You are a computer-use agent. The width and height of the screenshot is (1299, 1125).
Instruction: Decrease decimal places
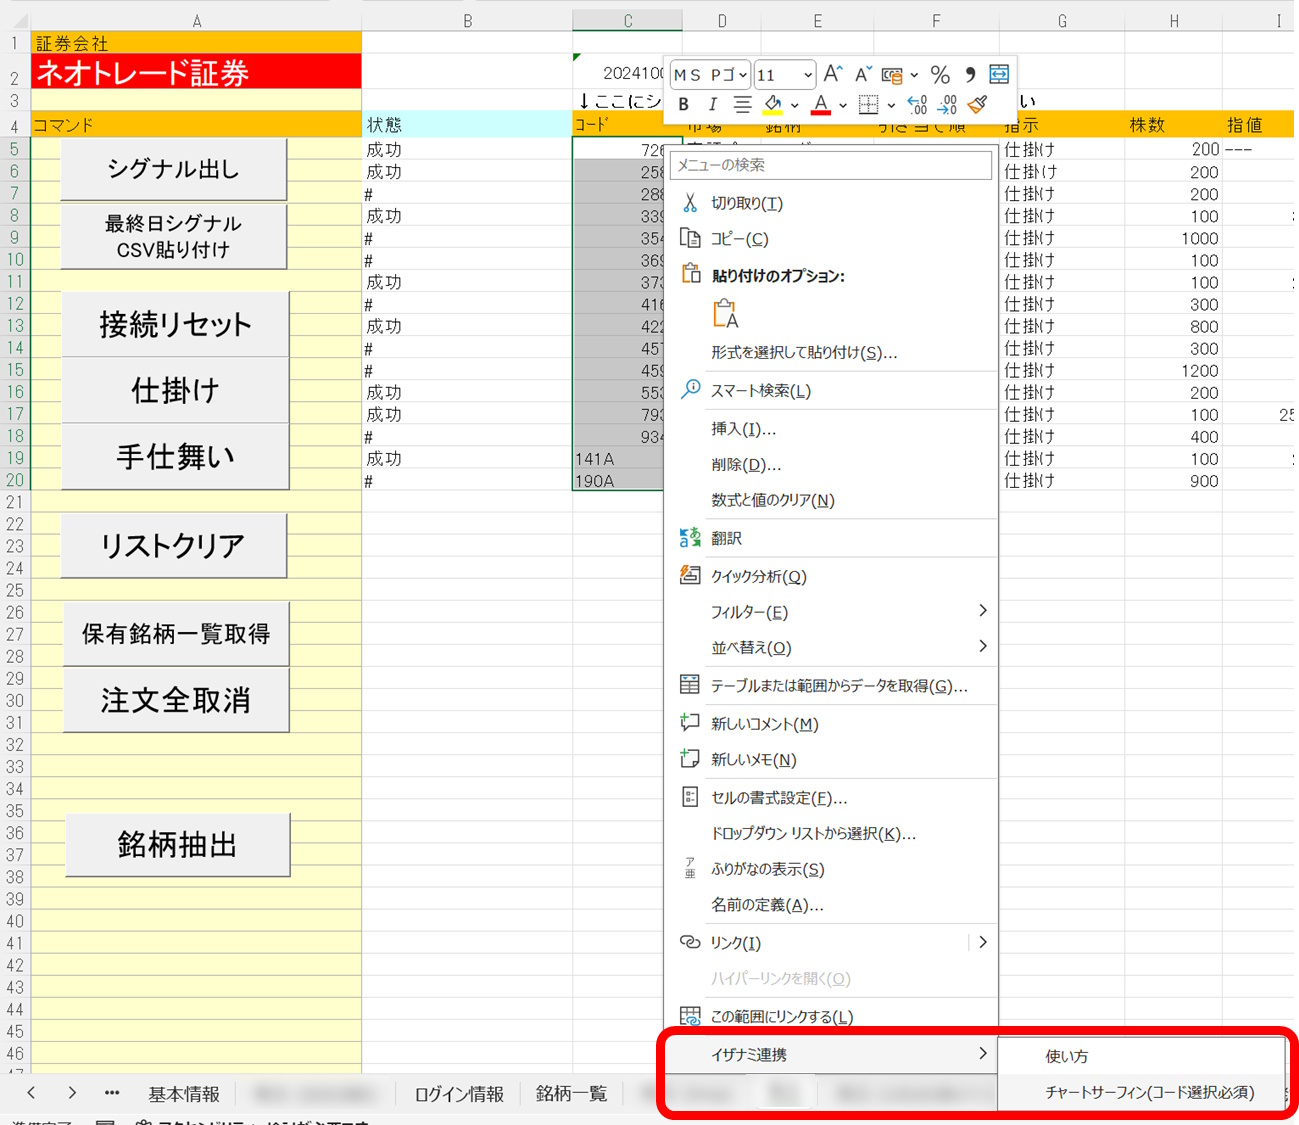click(947, 104)
